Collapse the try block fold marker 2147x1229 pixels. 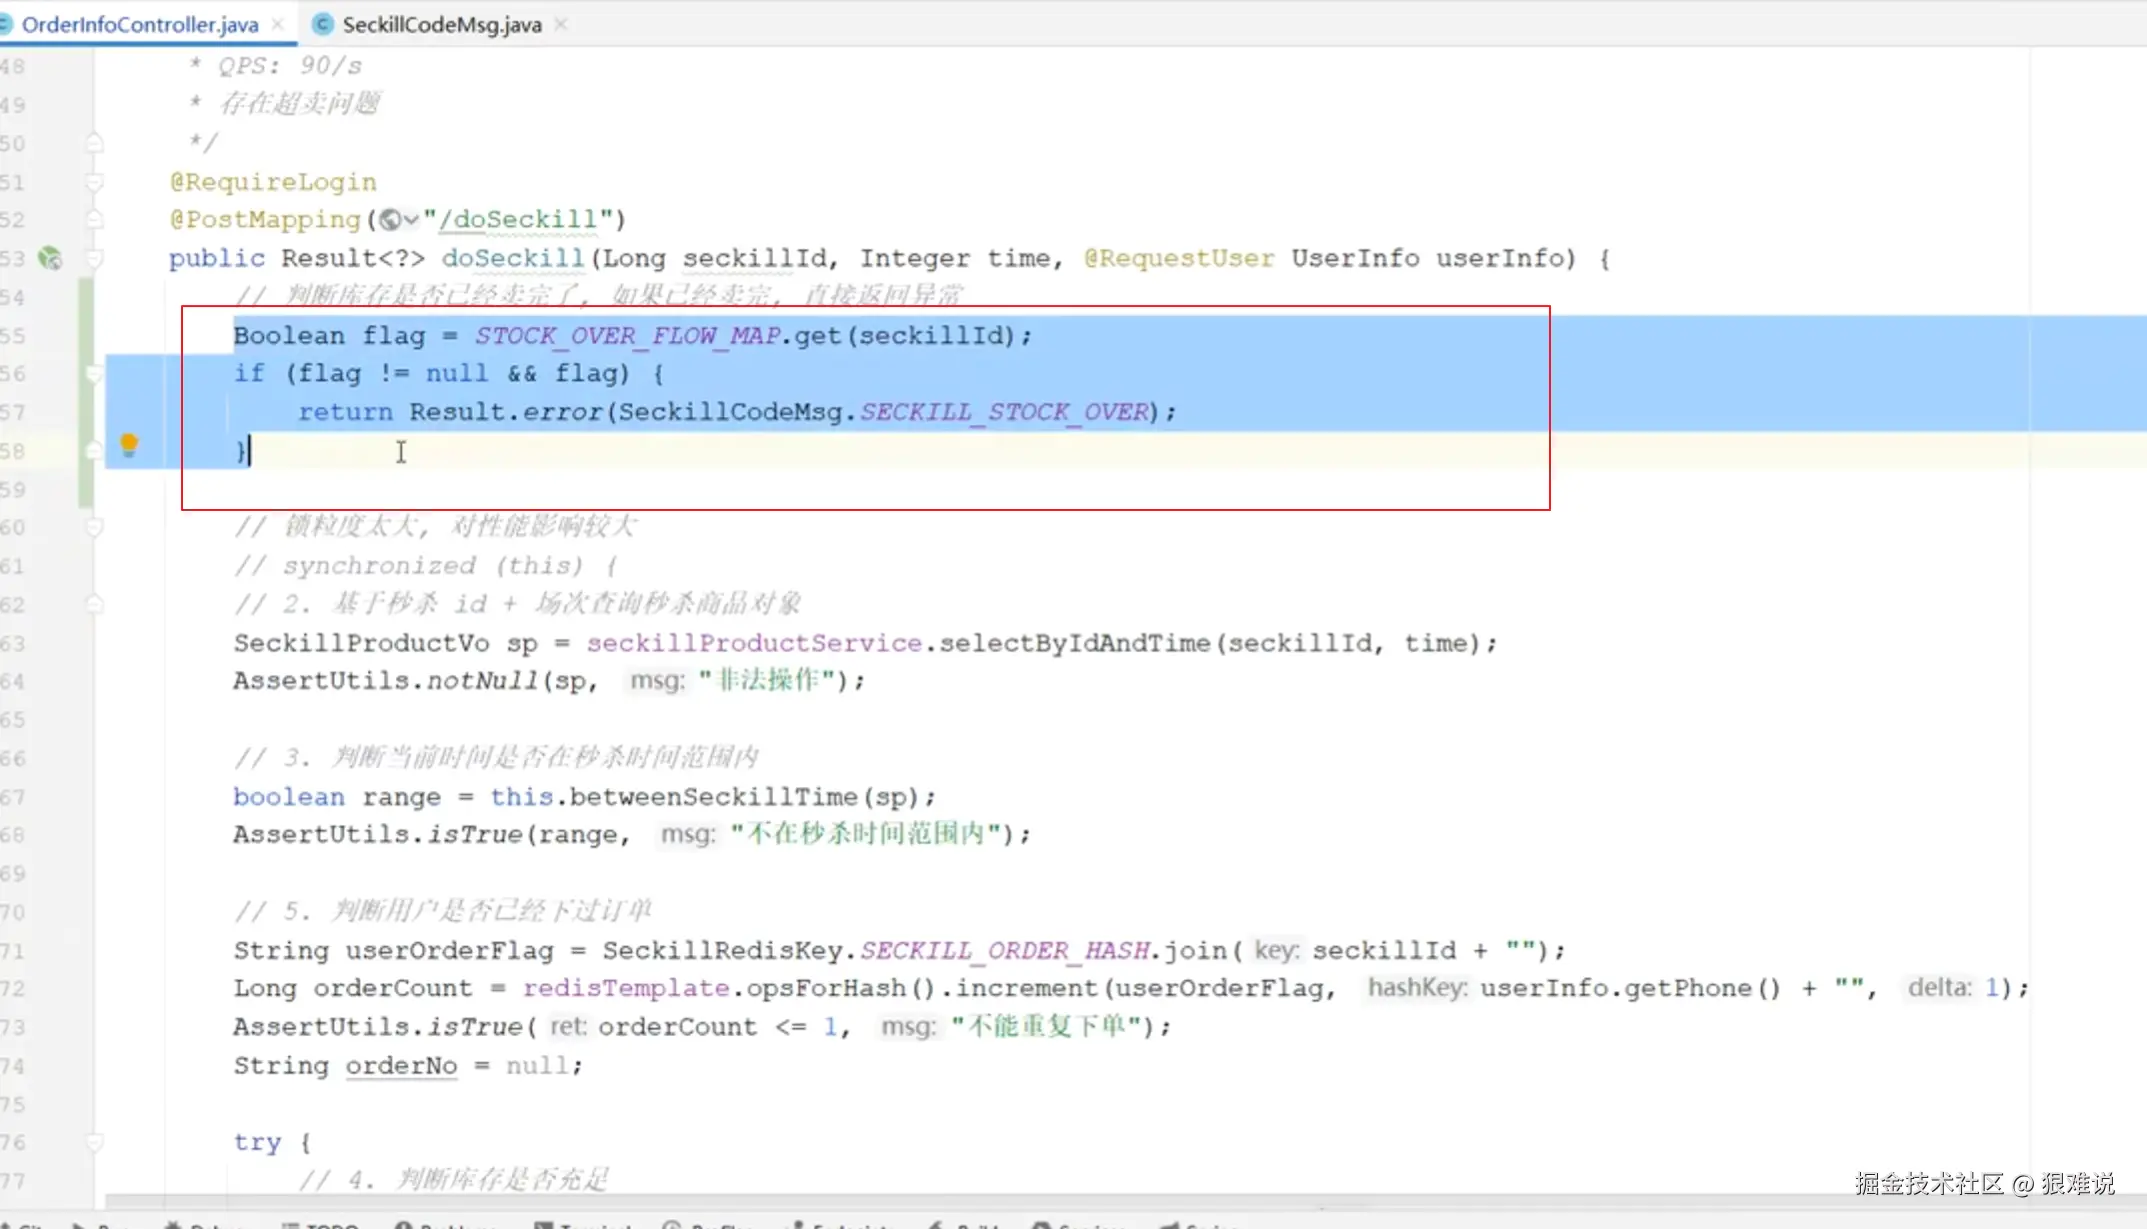coord(94,1142)
